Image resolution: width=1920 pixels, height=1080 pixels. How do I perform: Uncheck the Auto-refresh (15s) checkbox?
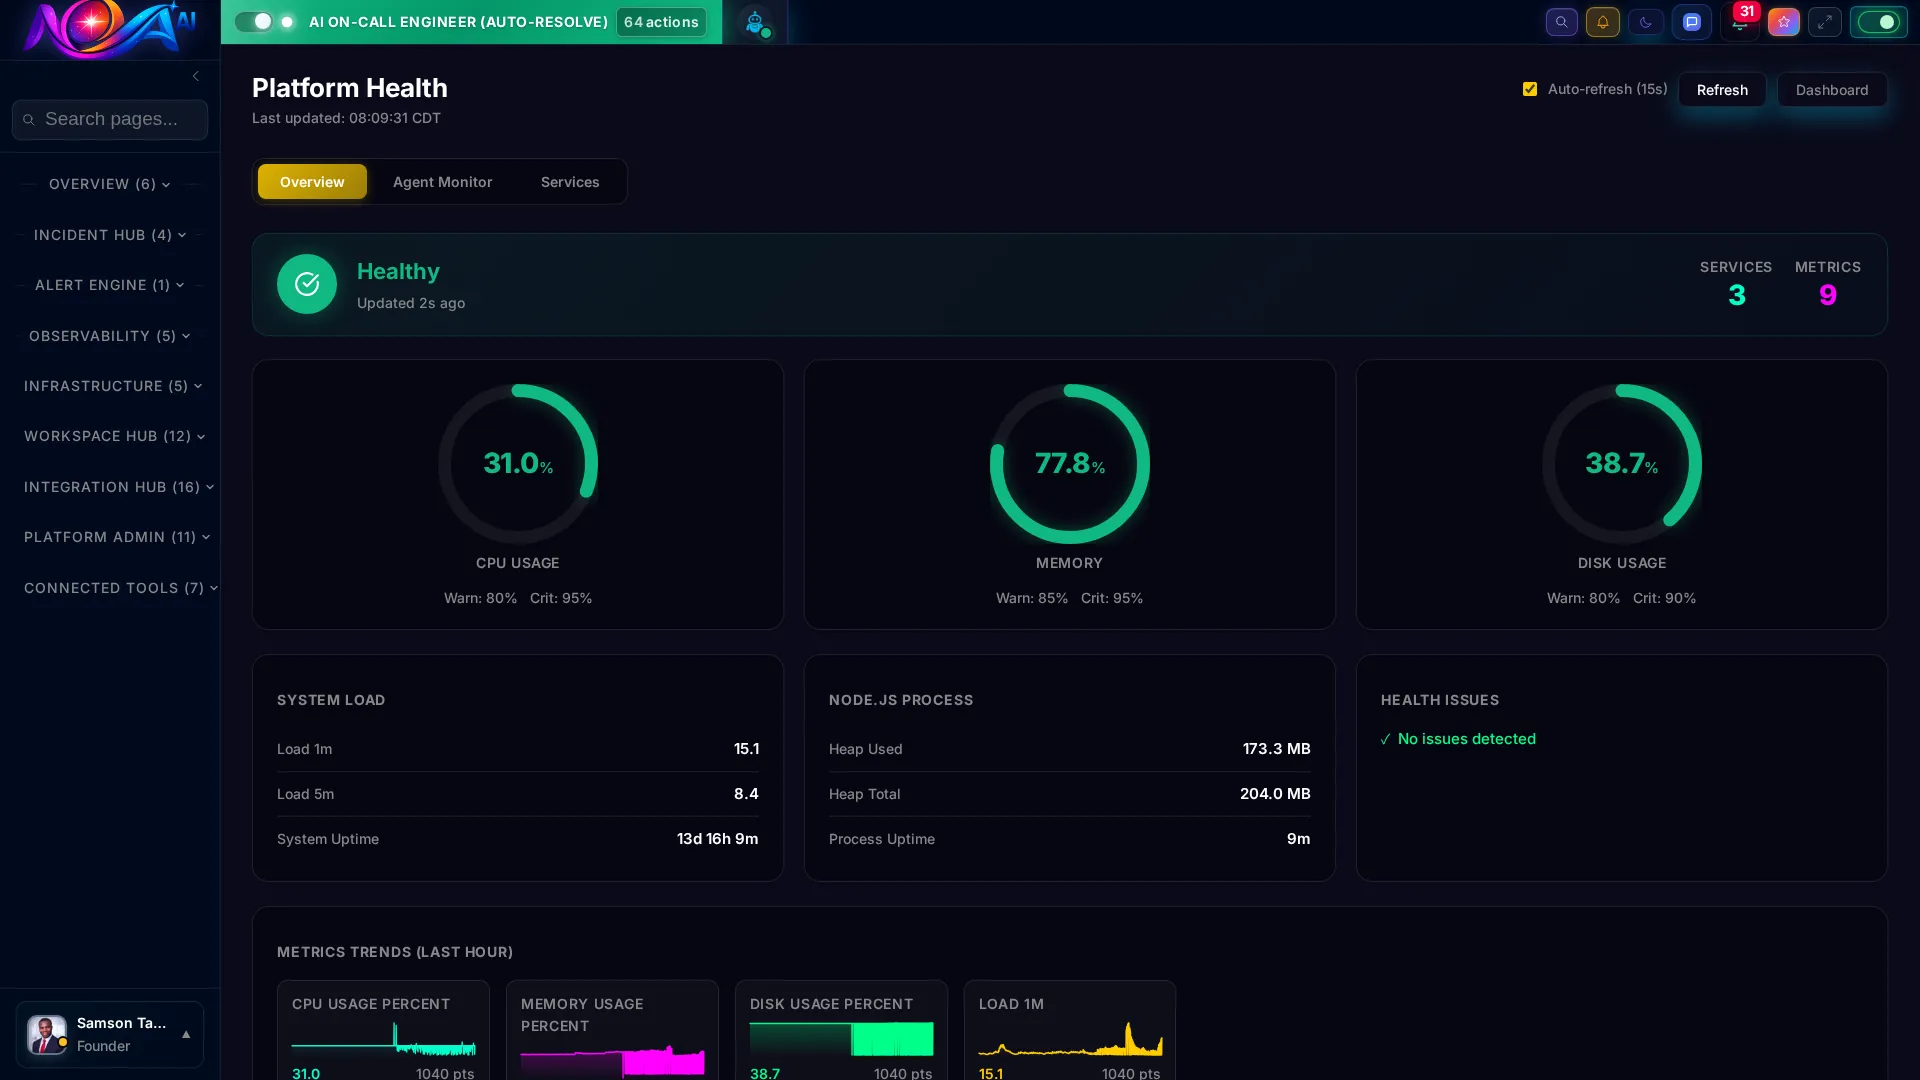pyautogui.click(x=1529, y=88)
